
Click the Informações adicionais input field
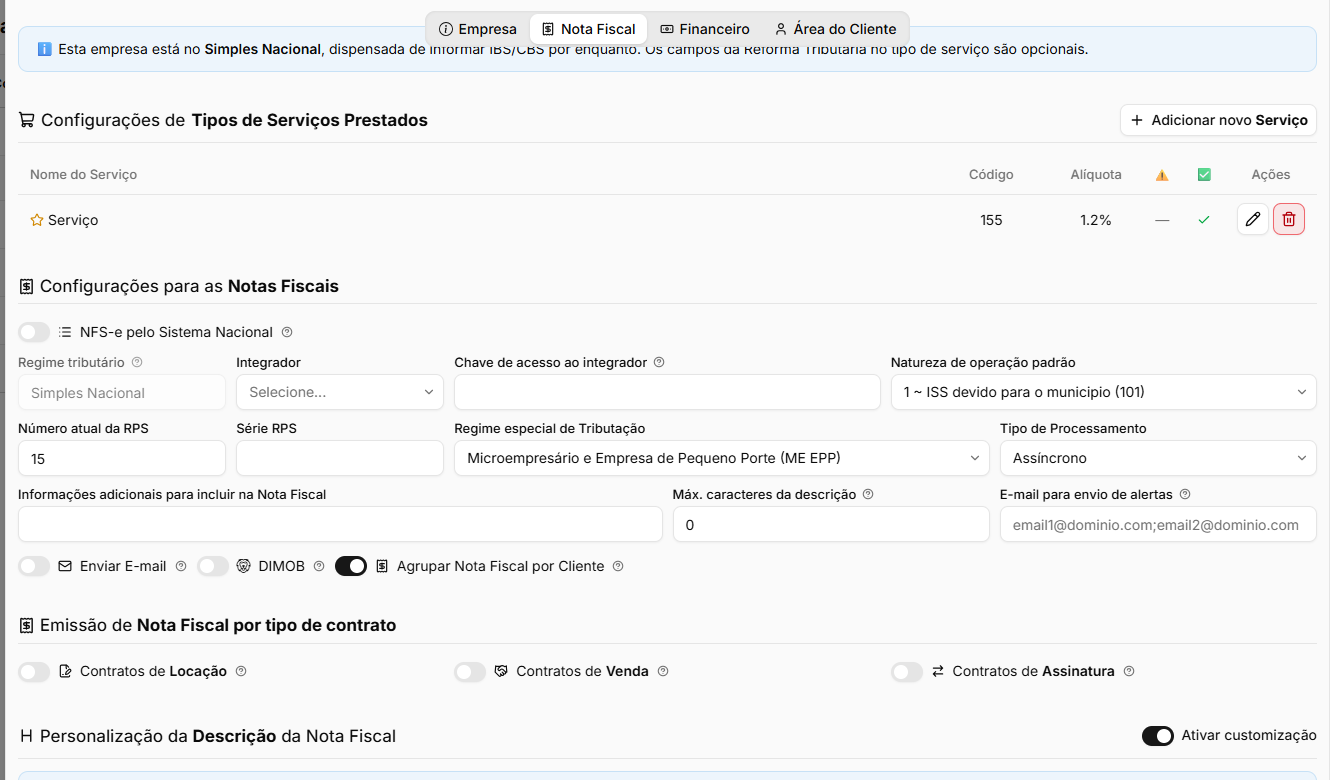pos(340,524)
